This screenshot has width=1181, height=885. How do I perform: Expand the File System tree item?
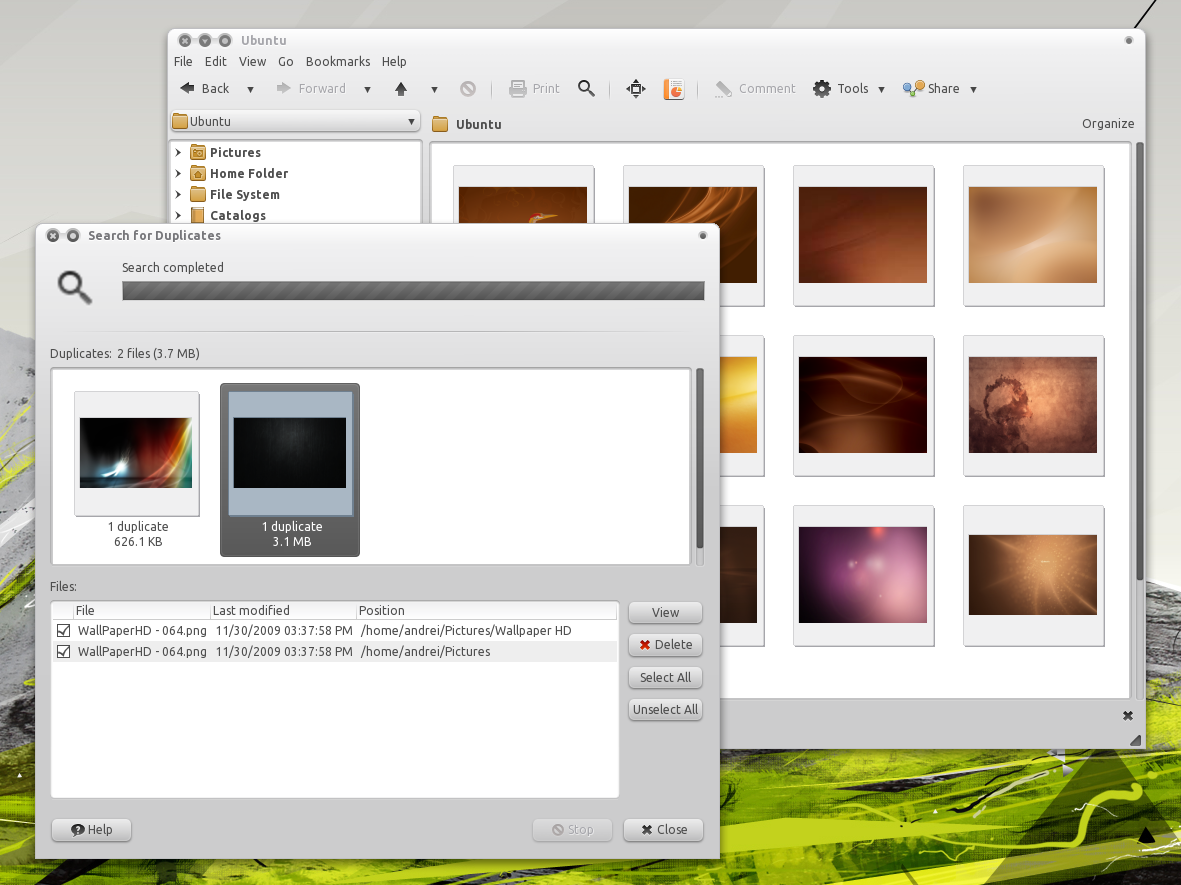(180, 194)
